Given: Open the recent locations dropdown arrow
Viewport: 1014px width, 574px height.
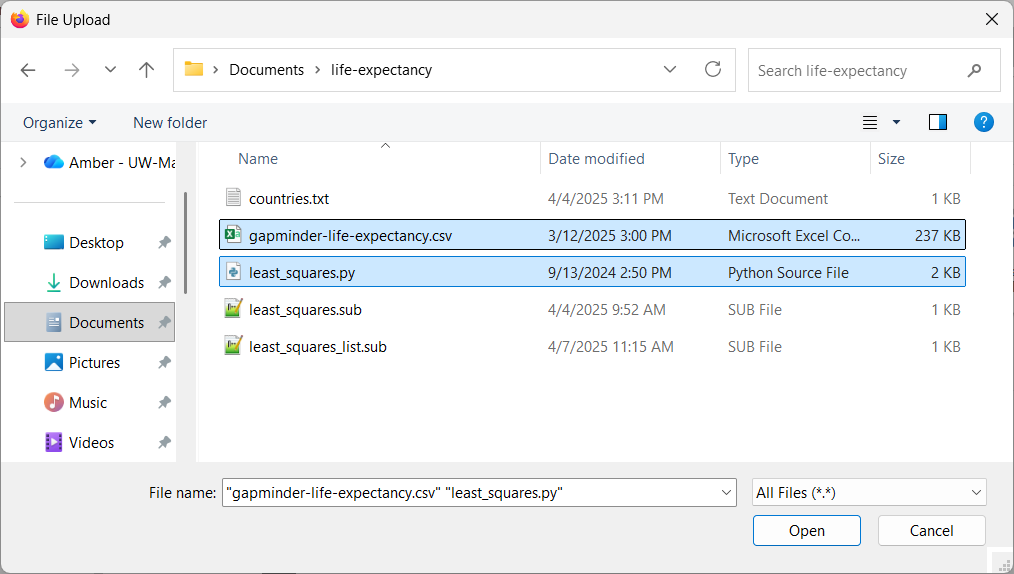Looking at the screenshot, I should [x=110, y=70].
